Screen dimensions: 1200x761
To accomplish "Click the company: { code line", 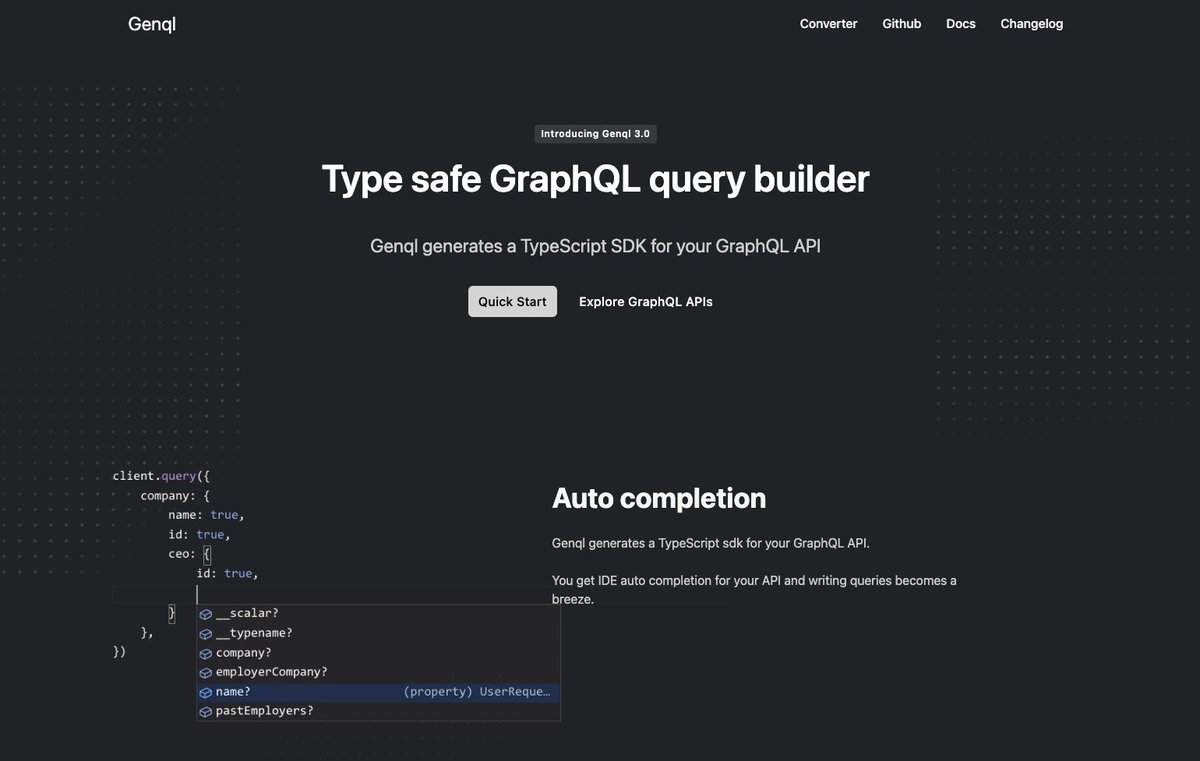I will (x=175, y=496).
